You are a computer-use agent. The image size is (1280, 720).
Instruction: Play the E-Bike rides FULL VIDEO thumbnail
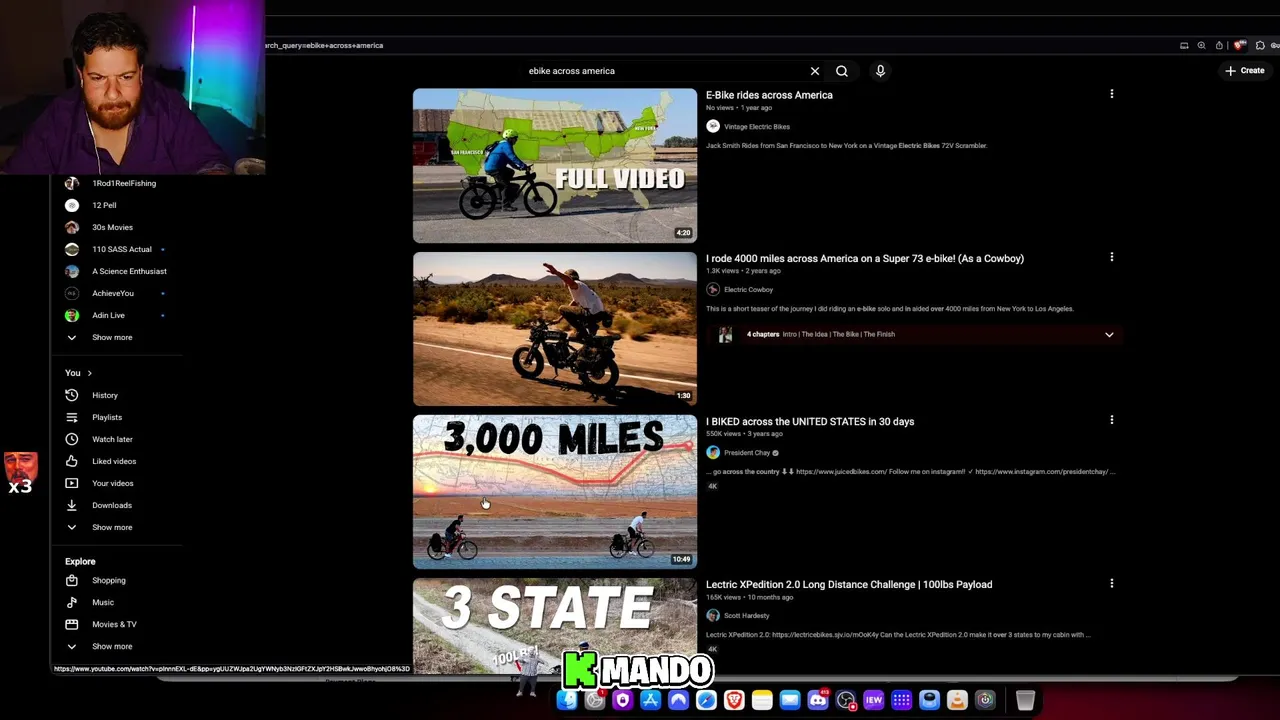click(555, 166)
